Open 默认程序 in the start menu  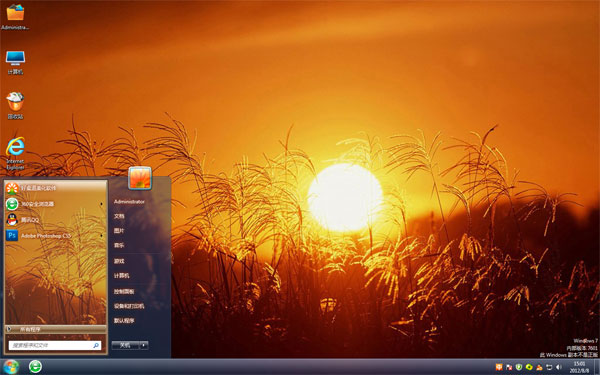tap(124, 321)
